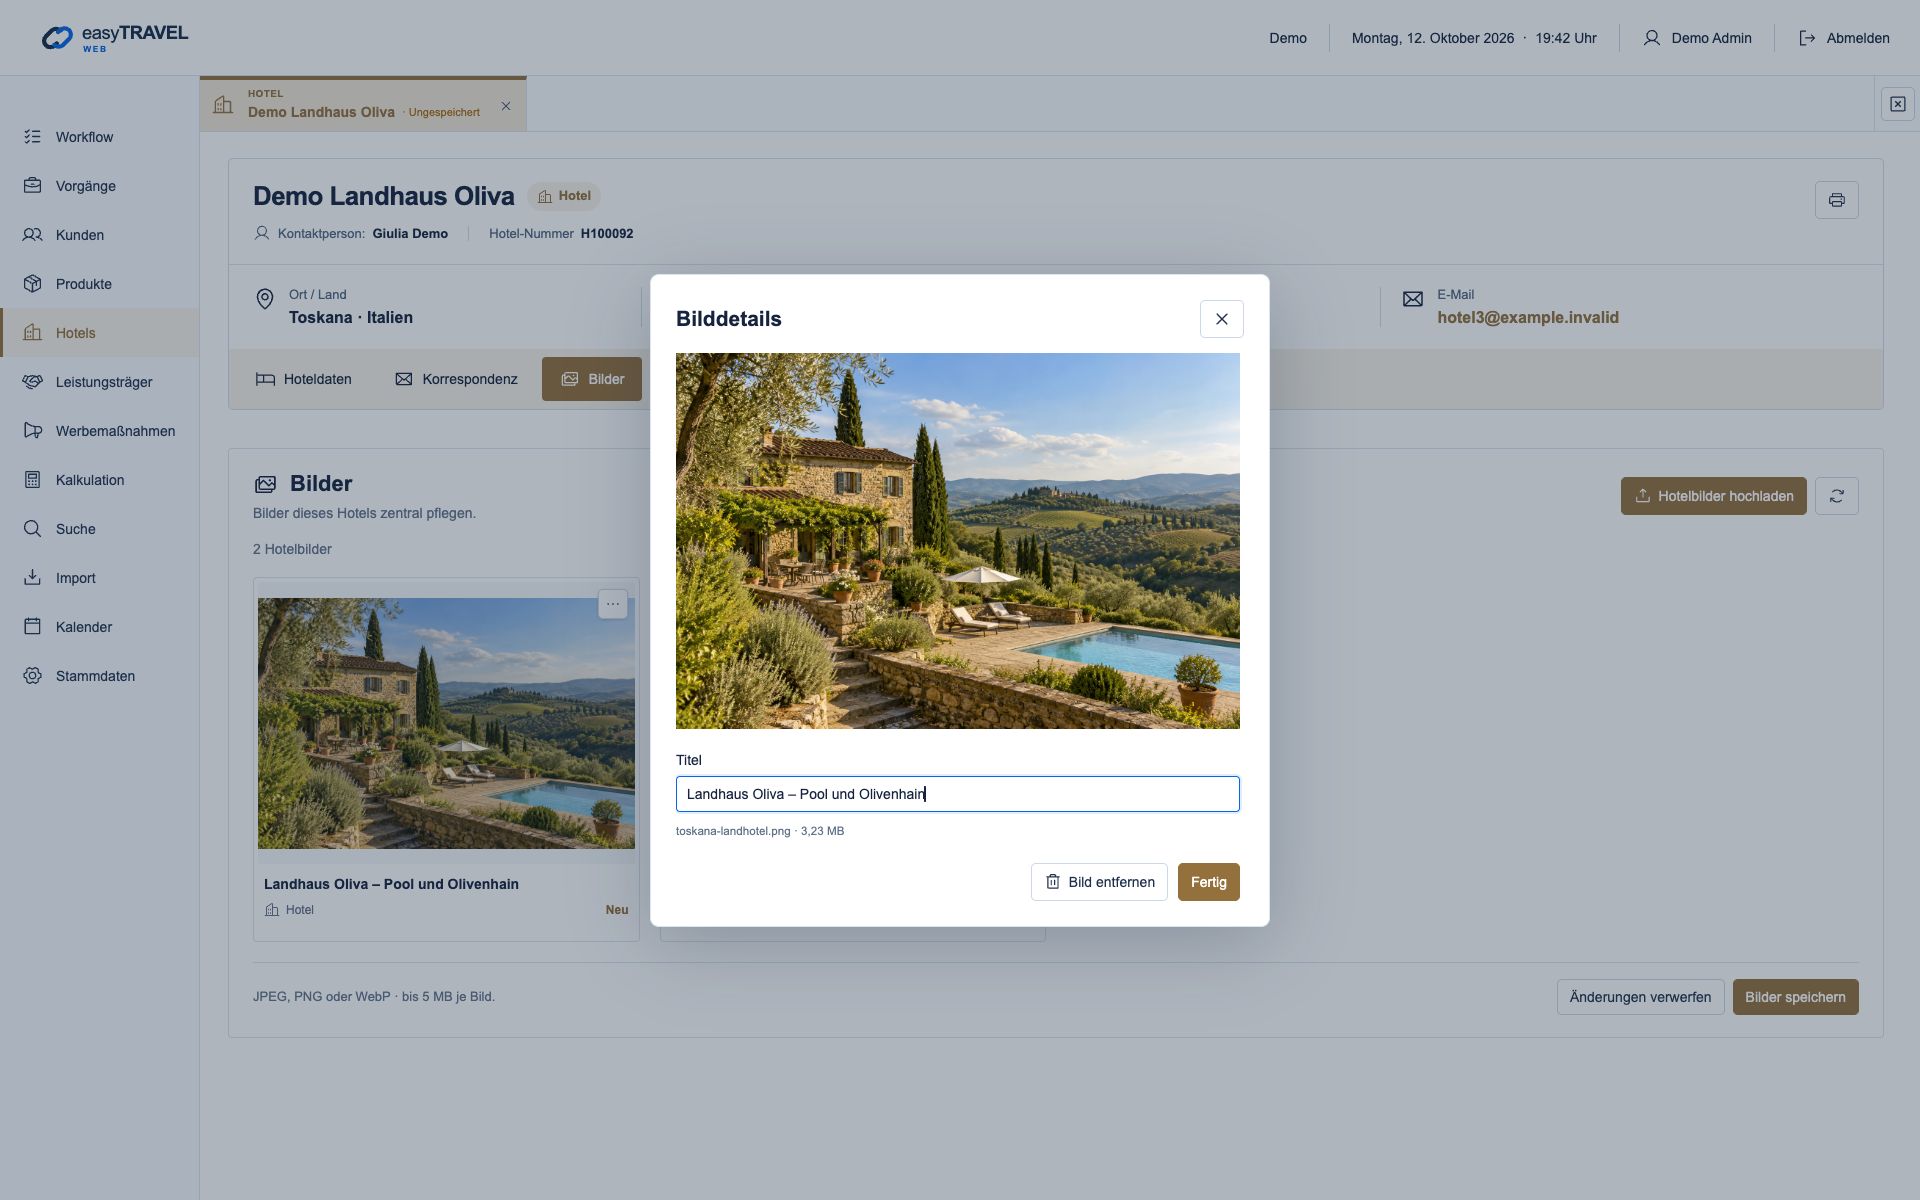
Task: Click Hotelbilder hochladen button
Action: [x=1713, y=496]
